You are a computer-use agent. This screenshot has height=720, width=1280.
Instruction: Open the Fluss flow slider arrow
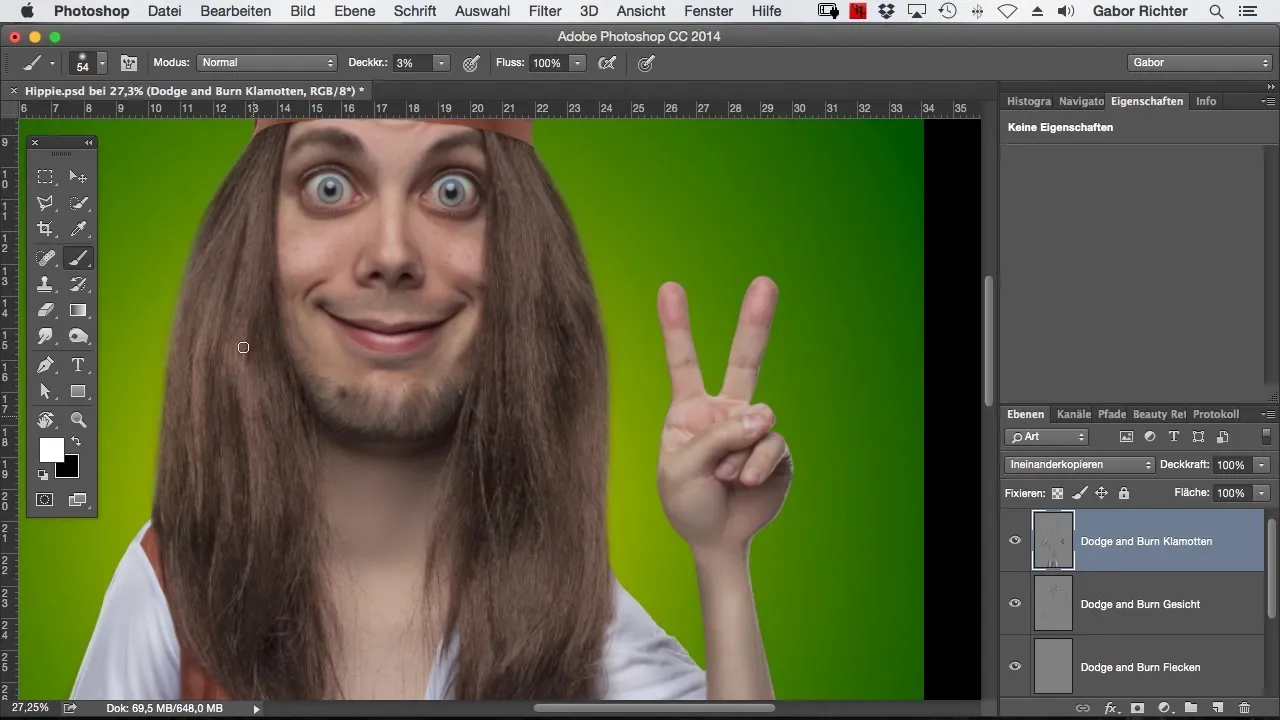(577, 63)
